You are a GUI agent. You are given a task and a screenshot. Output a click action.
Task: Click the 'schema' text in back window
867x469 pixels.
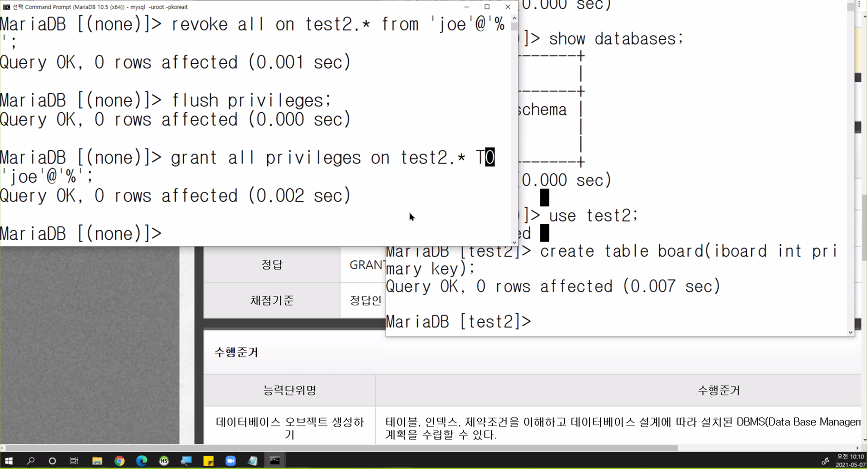[x=543, y=110]
